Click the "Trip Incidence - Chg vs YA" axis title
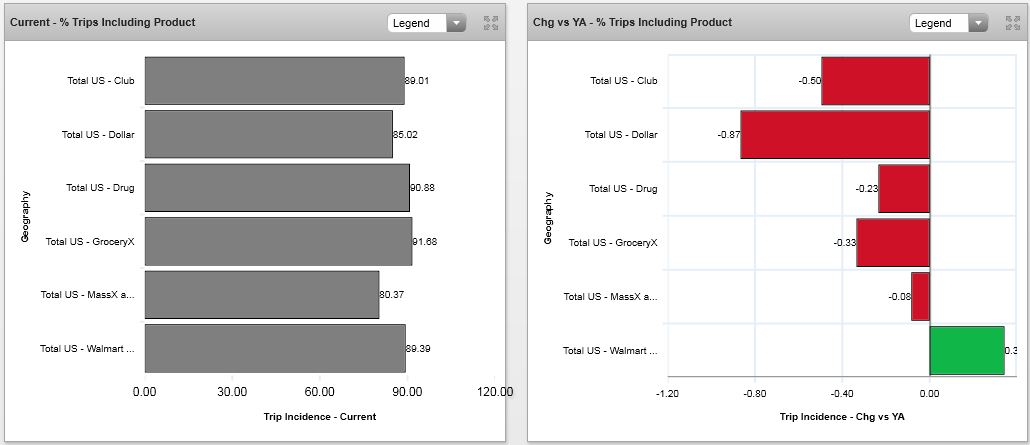 [842, 416]
